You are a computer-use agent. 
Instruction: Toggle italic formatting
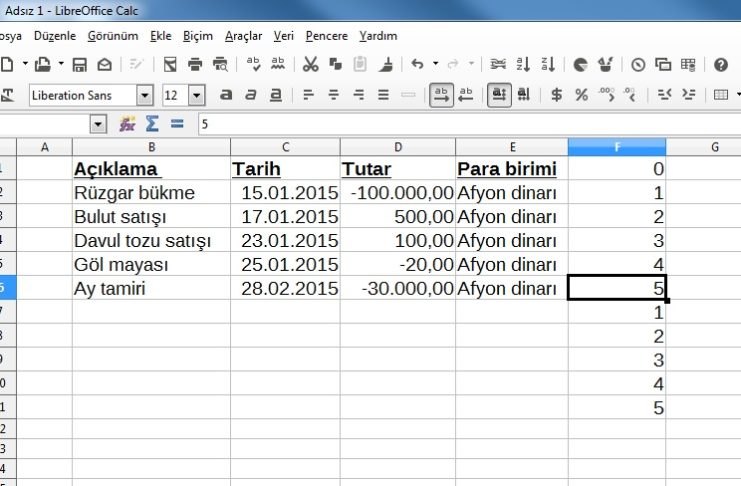(248, 95)
